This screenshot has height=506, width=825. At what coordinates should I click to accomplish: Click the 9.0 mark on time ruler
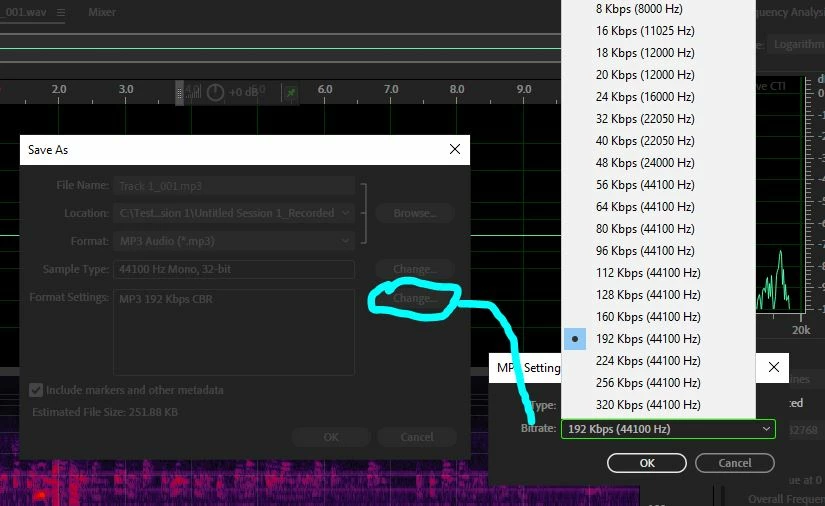(x=524, y=89)
